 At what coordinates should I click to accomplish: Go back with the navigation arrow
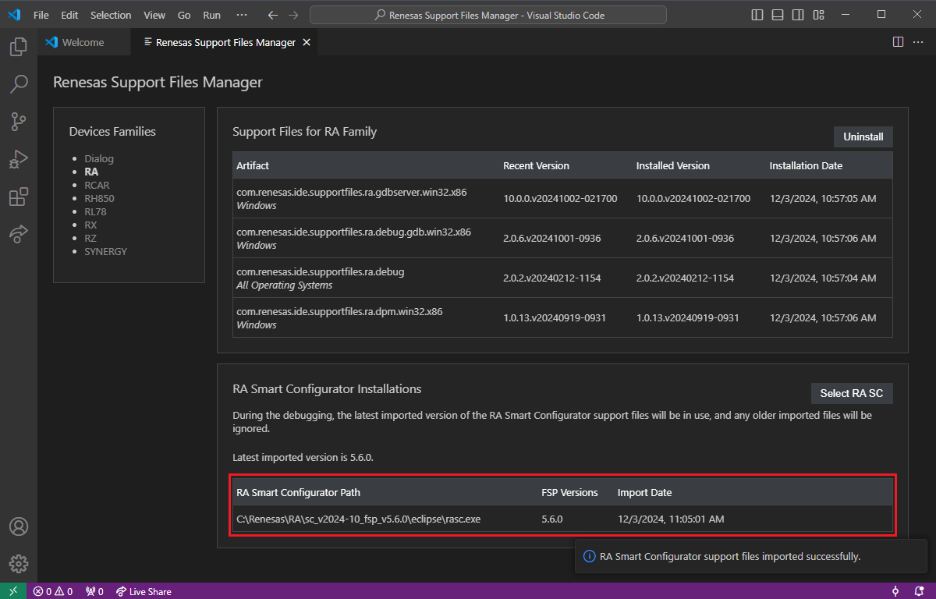point(273,15)
